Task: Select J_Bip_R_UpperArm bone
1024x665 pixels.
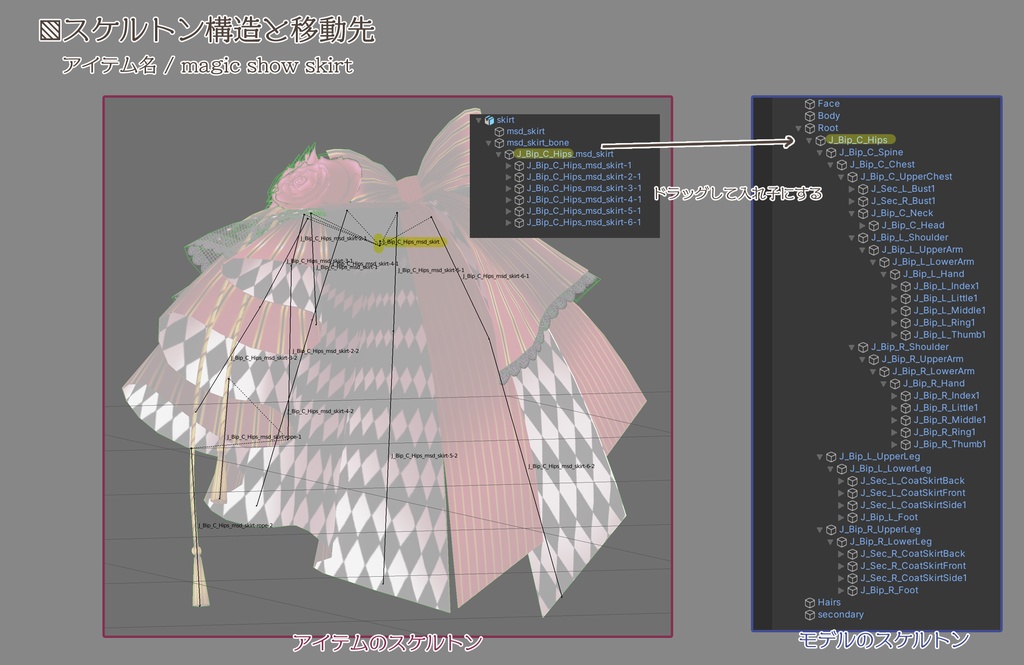Action: click(x=922, y=359)
